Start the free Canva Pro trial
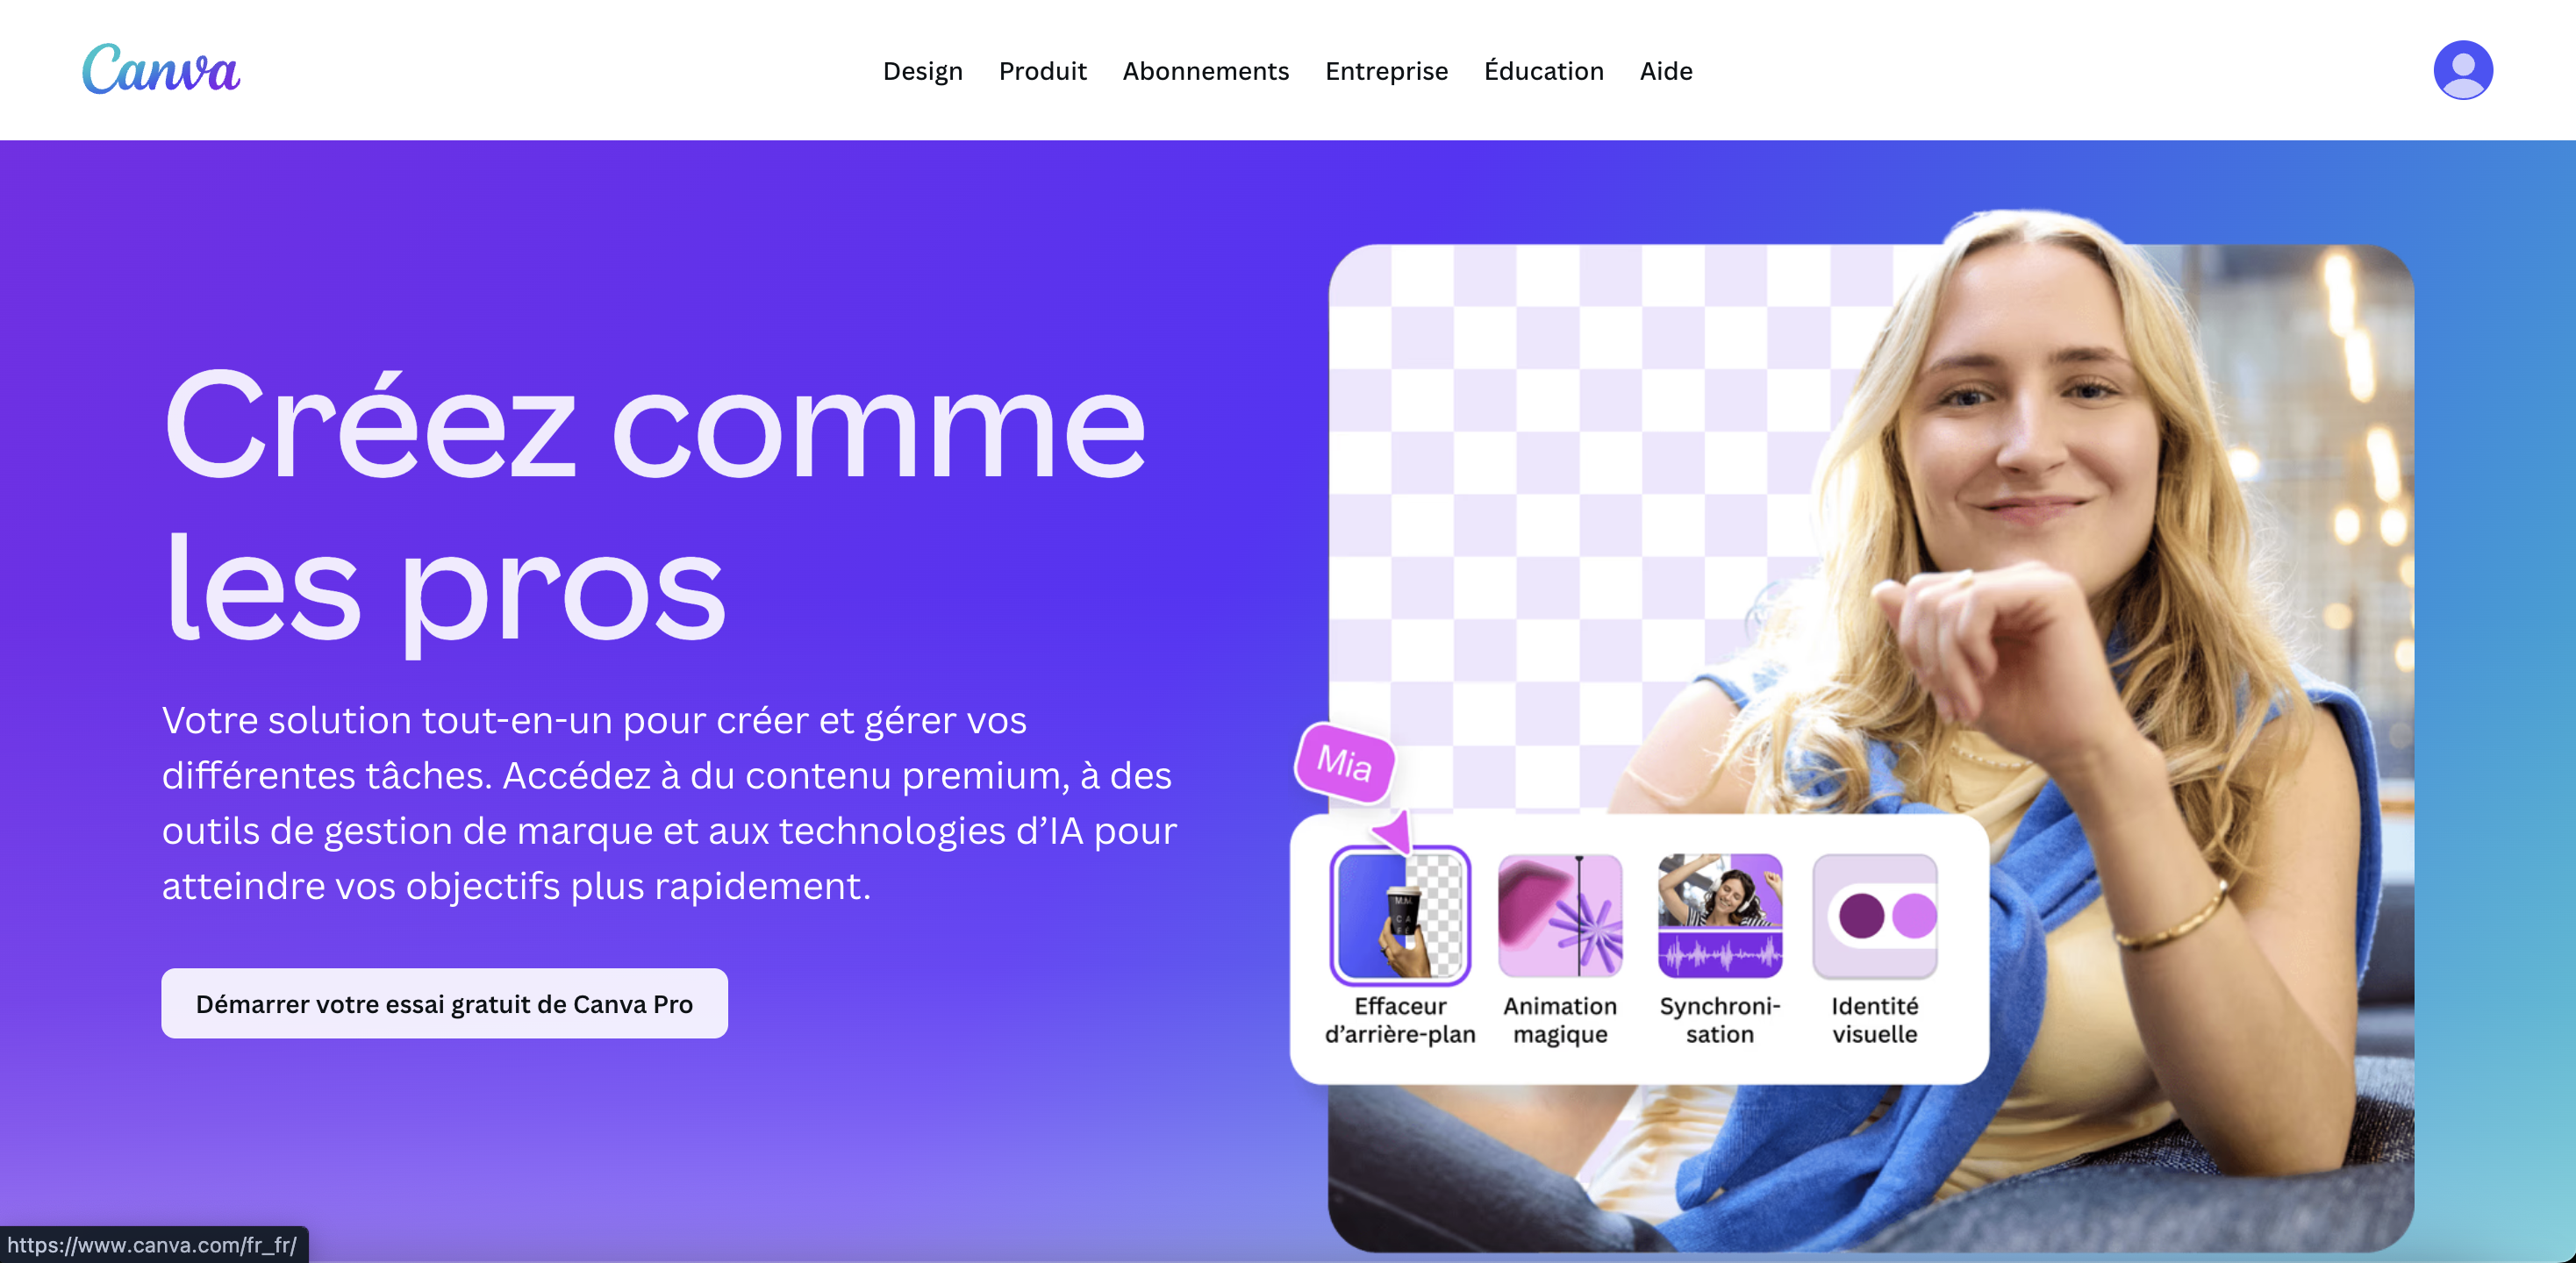The width and height of the screenshot is (2576, 1263). pos(444,1003)
